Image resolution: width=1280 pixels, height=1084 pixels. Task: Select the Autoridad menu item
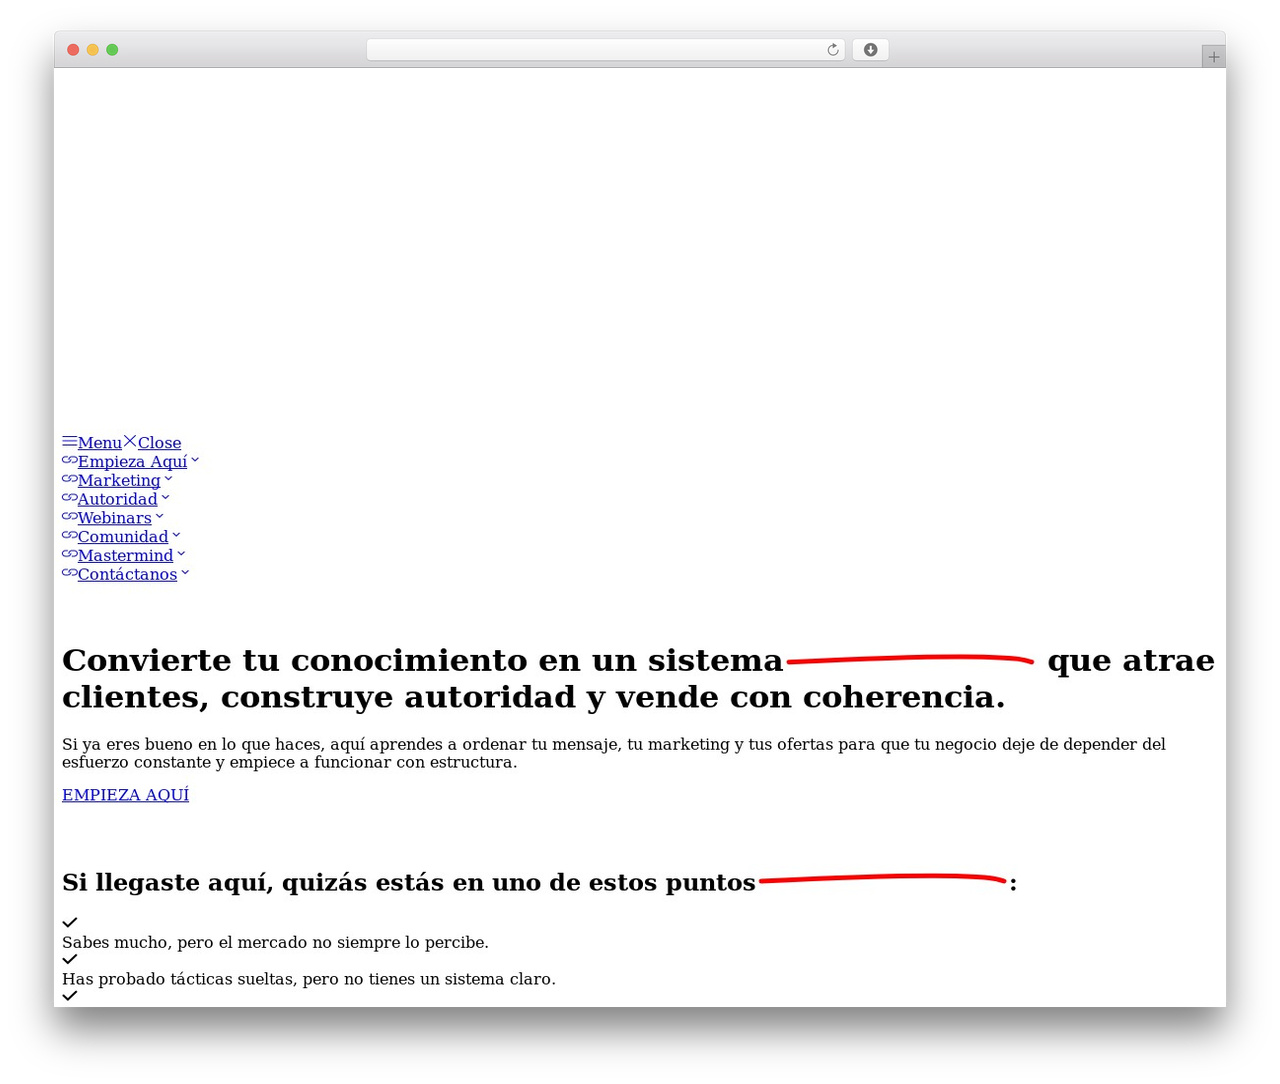[x=117, y=499]
